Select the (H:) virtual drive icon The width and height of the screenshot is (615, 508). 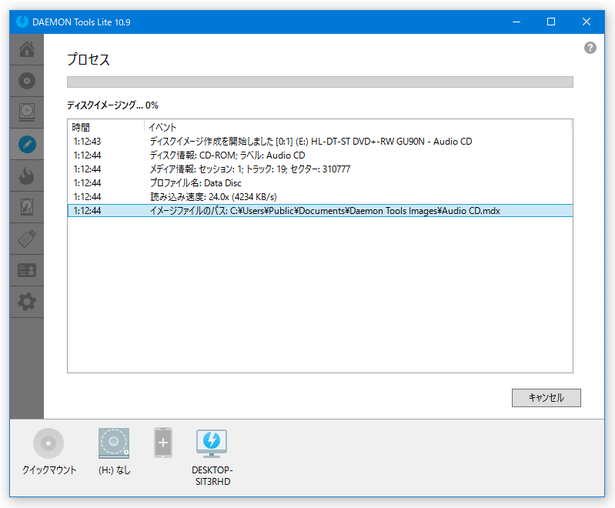pyautogui.click(x=114, y=443)
